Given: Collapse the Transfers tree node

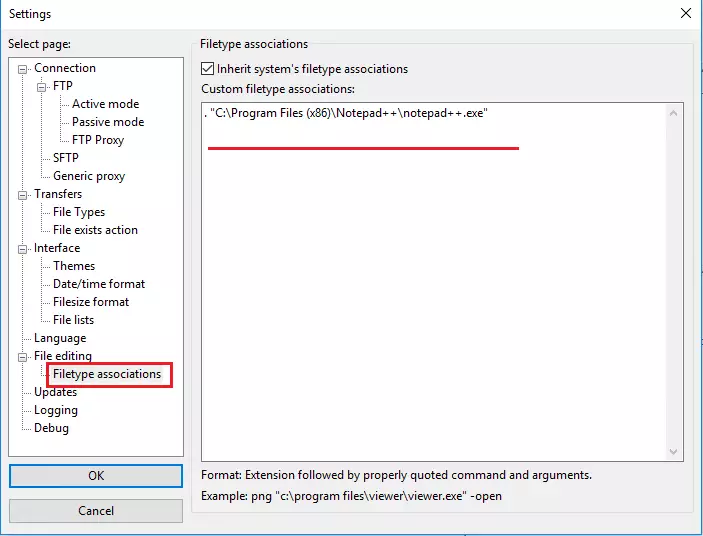Looking at the screenshot, I should click(x=22, y=195).
